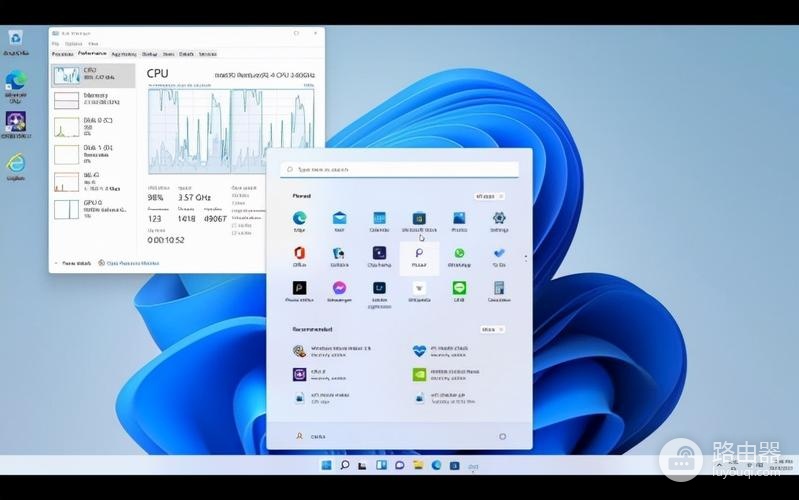Open Widgets panel from taskbar

point(381,465)
